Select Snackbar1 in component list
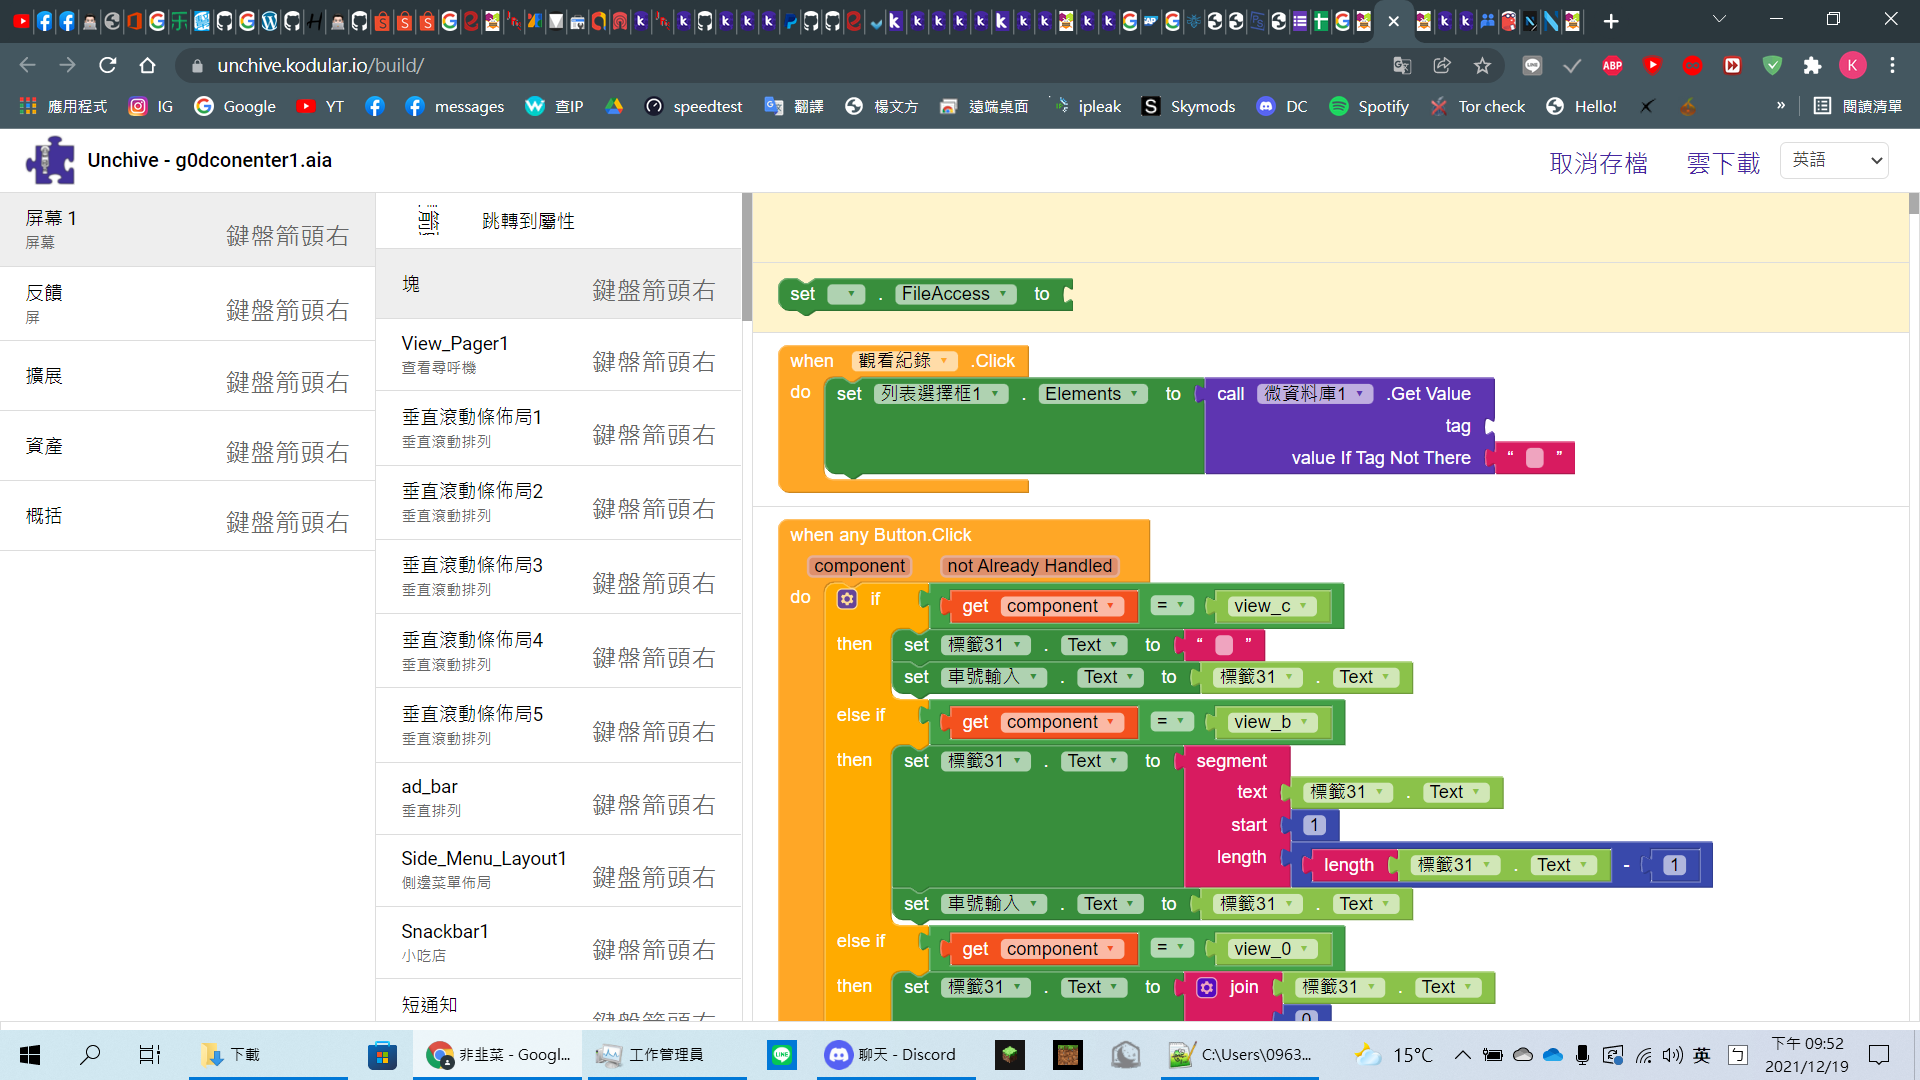 click(558, 943)
